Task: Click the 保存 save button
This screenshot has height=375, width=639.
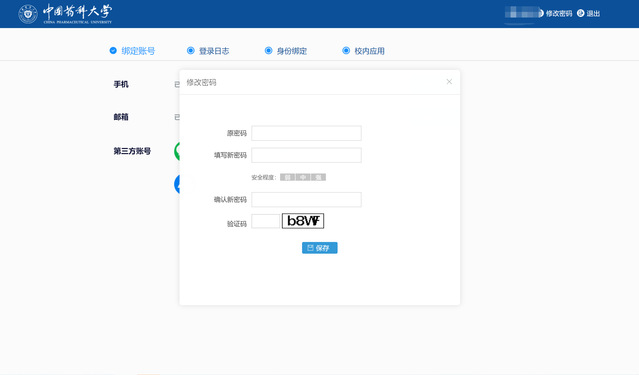Action: tap(320, 248)
